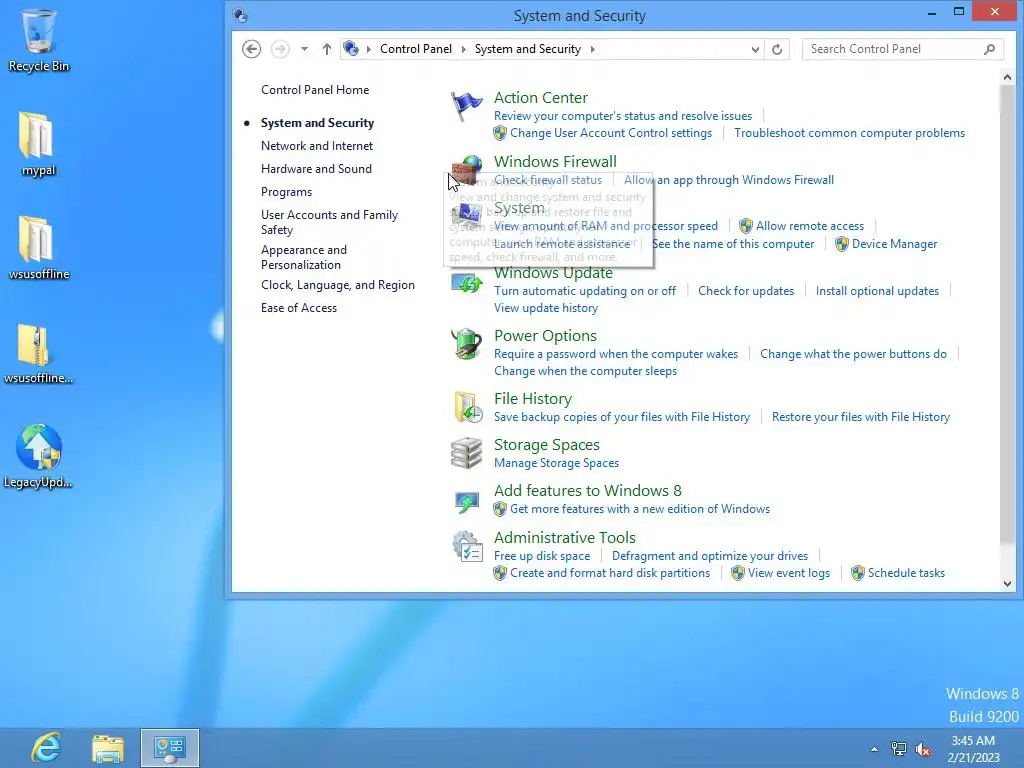The height and width of the screenshot is (768, 1024).
Task: Click the Administrative Tools gear icon
Action: click(467, 547)
